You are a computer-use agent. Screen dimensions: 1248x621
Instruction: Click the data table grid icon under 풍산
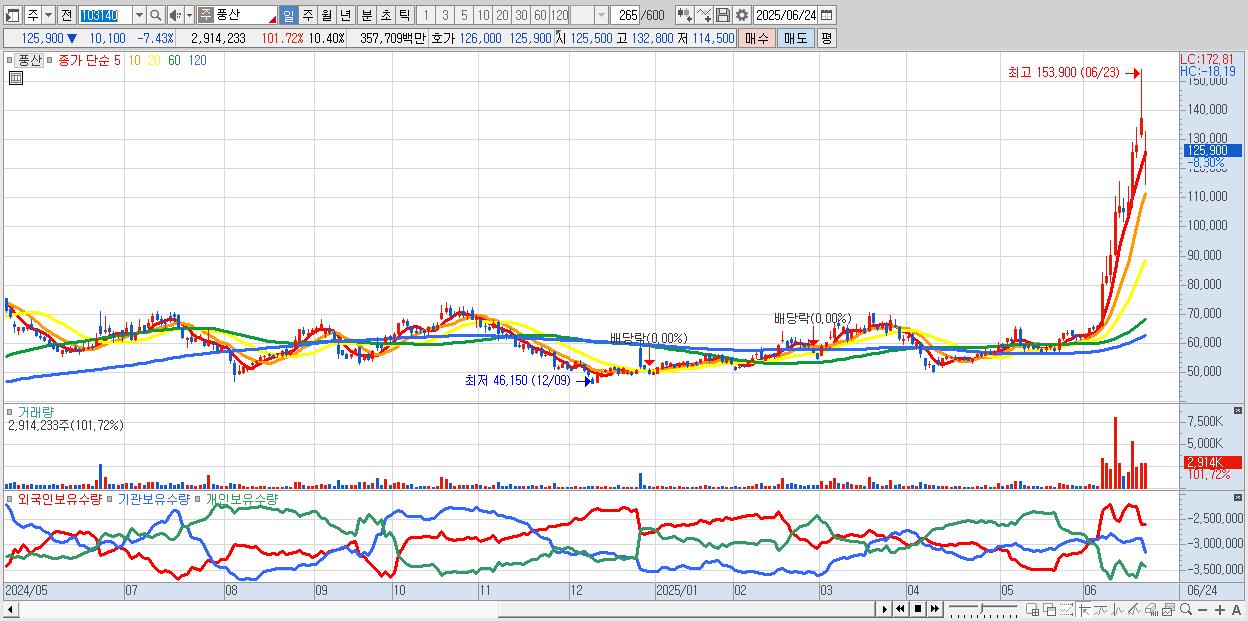[16, 78]
